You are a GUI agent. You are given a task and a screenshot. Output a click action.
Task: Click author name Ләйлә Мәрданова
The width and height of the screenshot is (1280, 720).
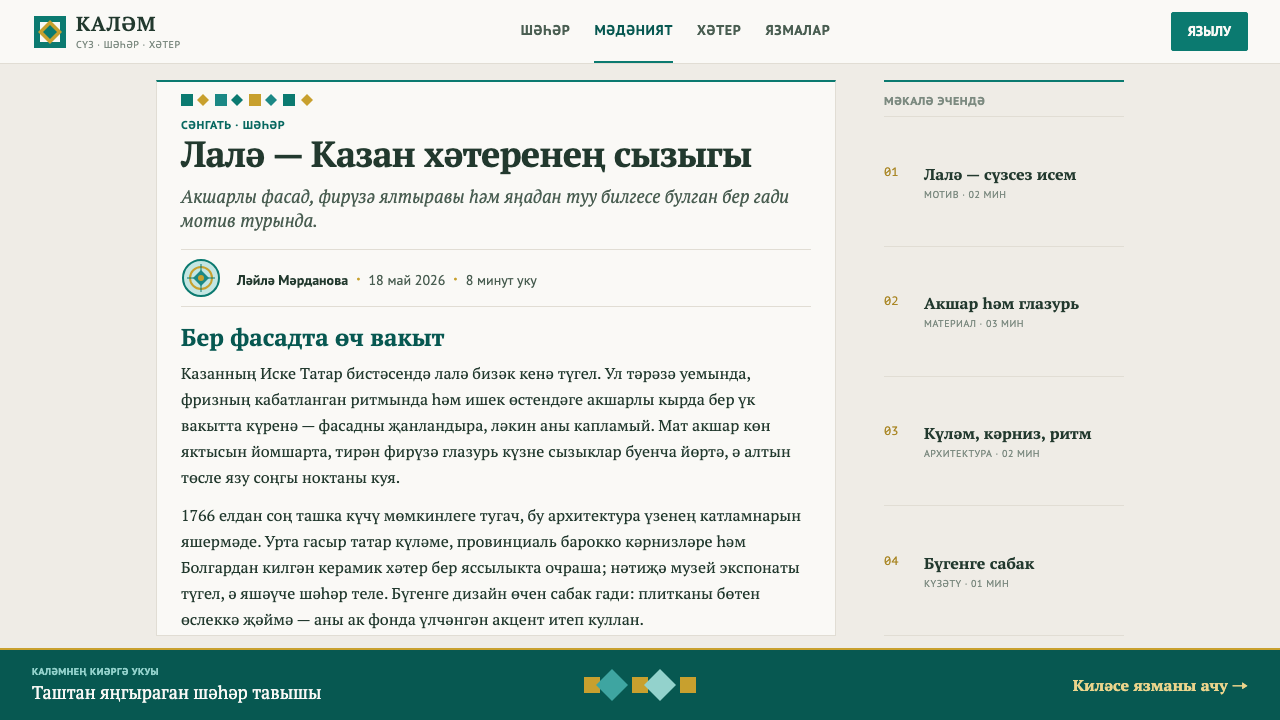(292, 280)
